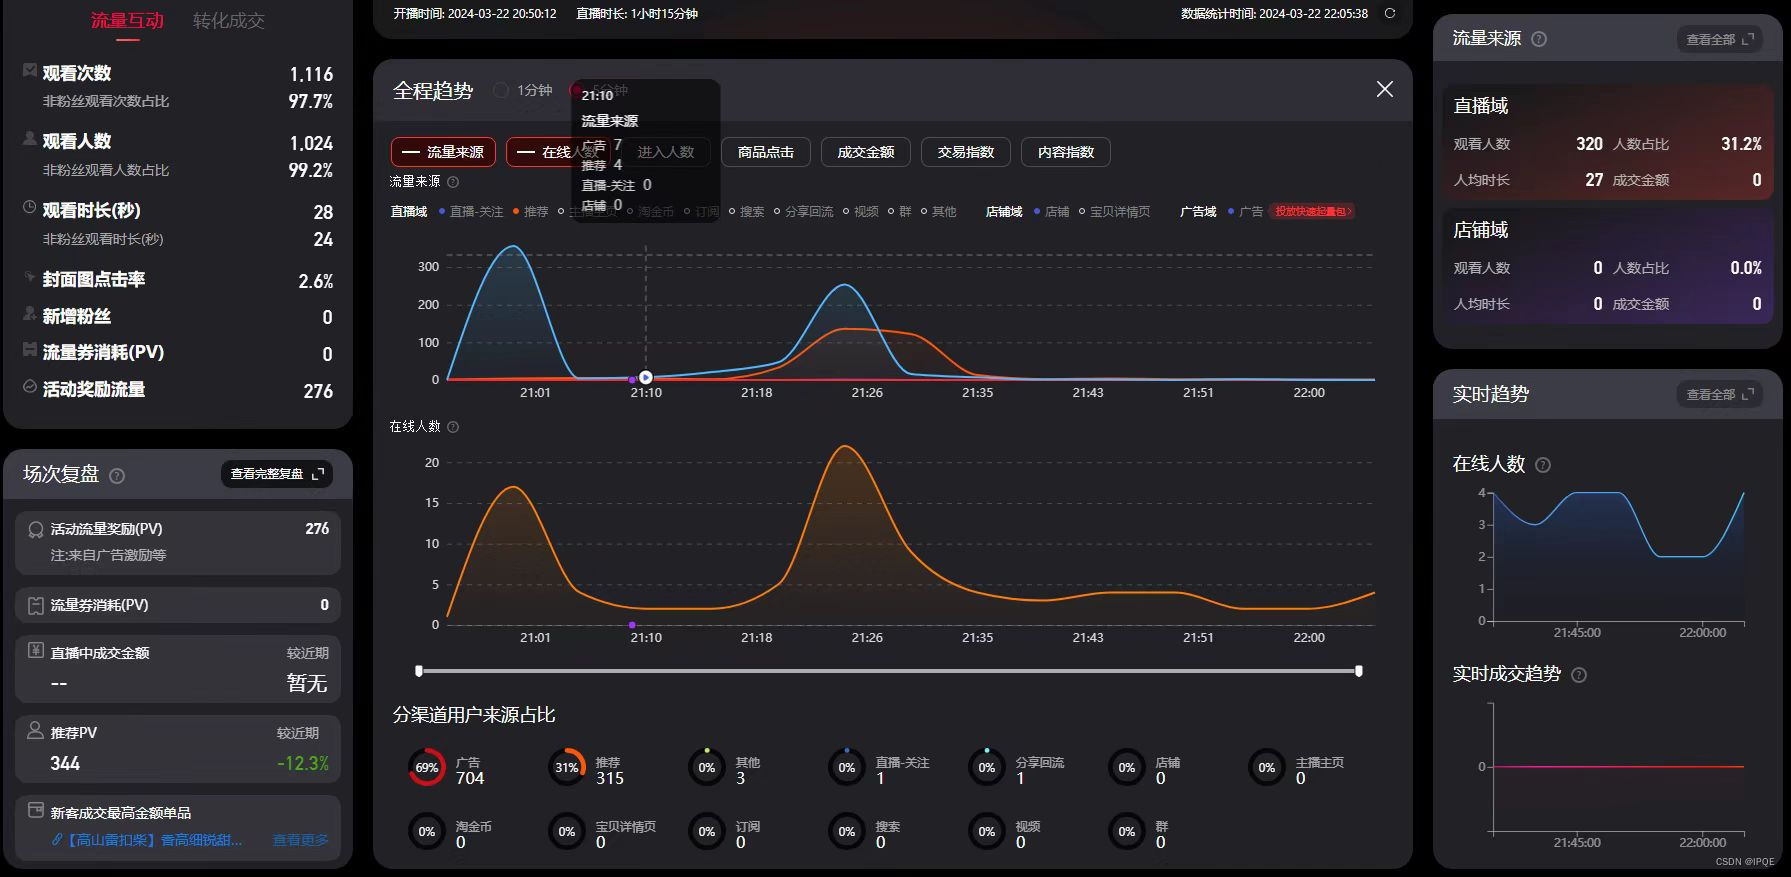Click help icon beside 流量来源 chart label
The width and height of the screenshot is (1791, 877).
453,182
